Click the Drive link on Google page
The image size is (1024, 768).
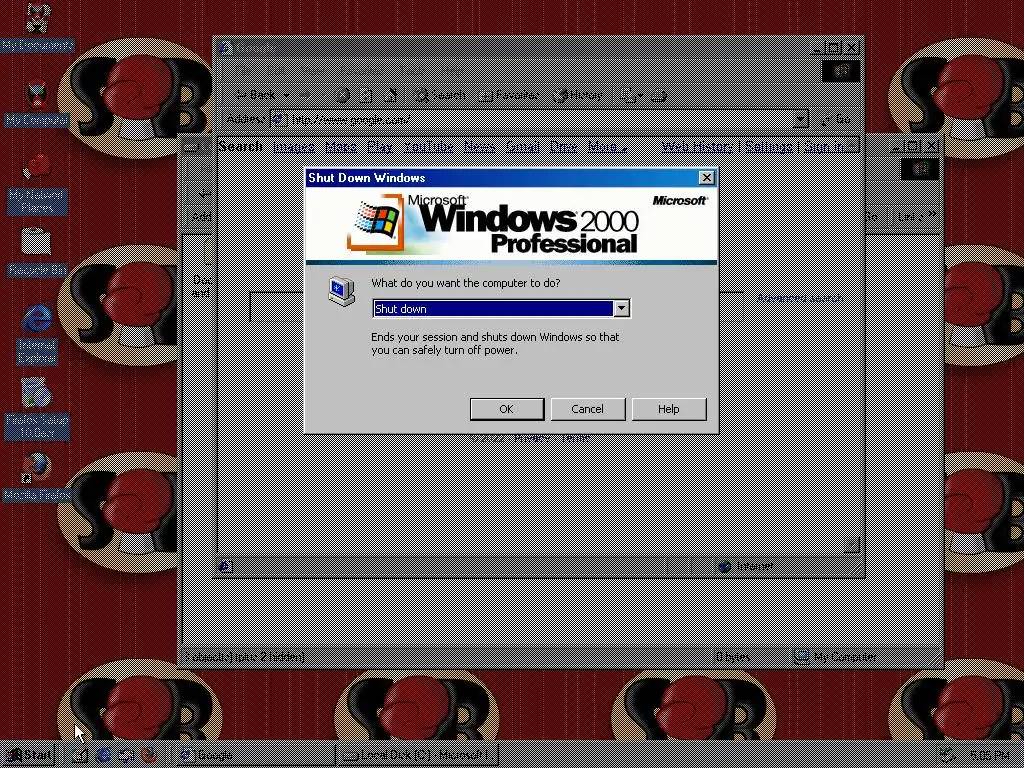point(563,147)
